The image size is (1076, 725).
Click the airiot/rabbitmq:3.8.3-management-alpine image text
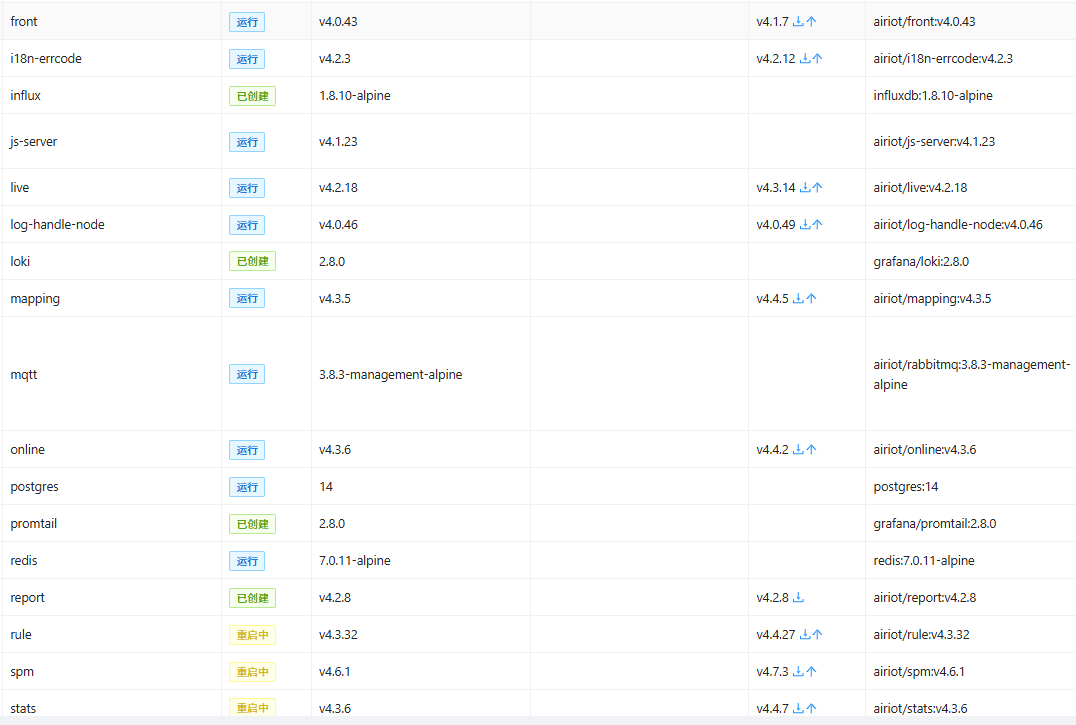pos(971,375)
